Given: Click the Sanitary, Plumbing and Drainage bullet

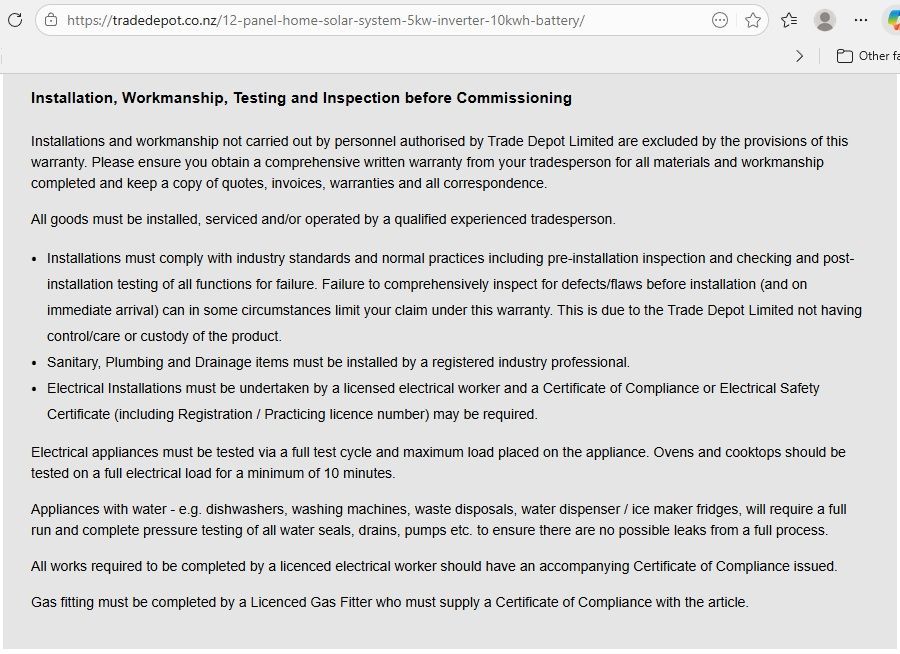Looking at the screenshot, I should tap(338, 362).
